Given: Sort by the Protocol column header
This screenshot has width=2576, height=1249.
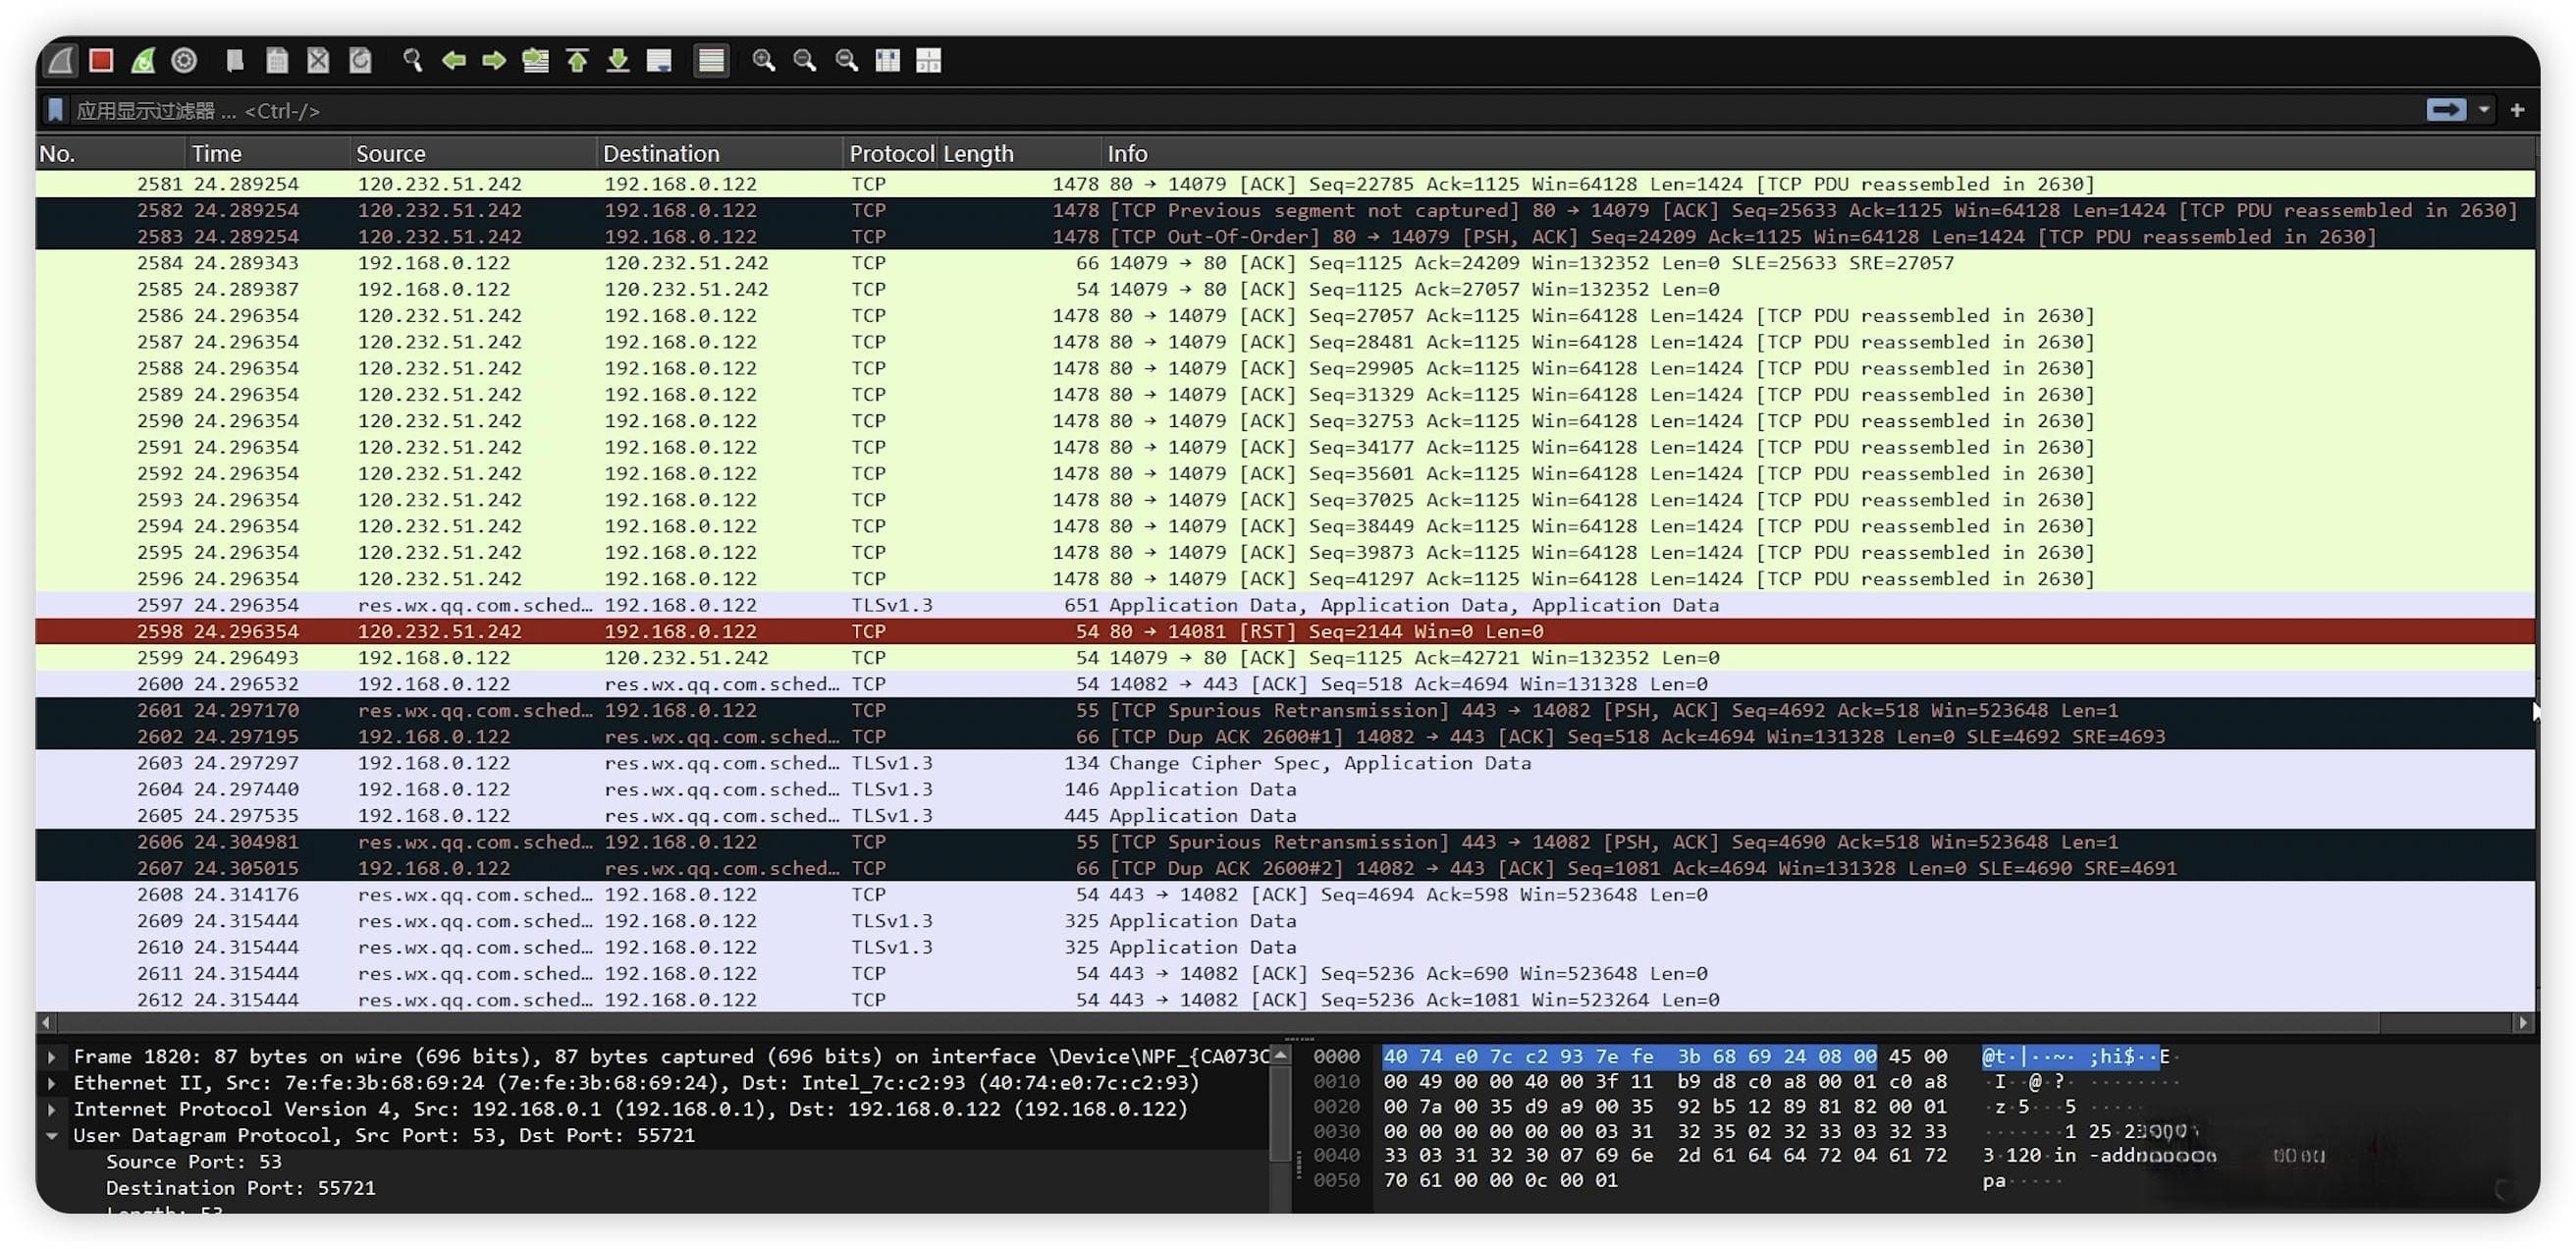Looking at the screenshot, I should [891, 153].
